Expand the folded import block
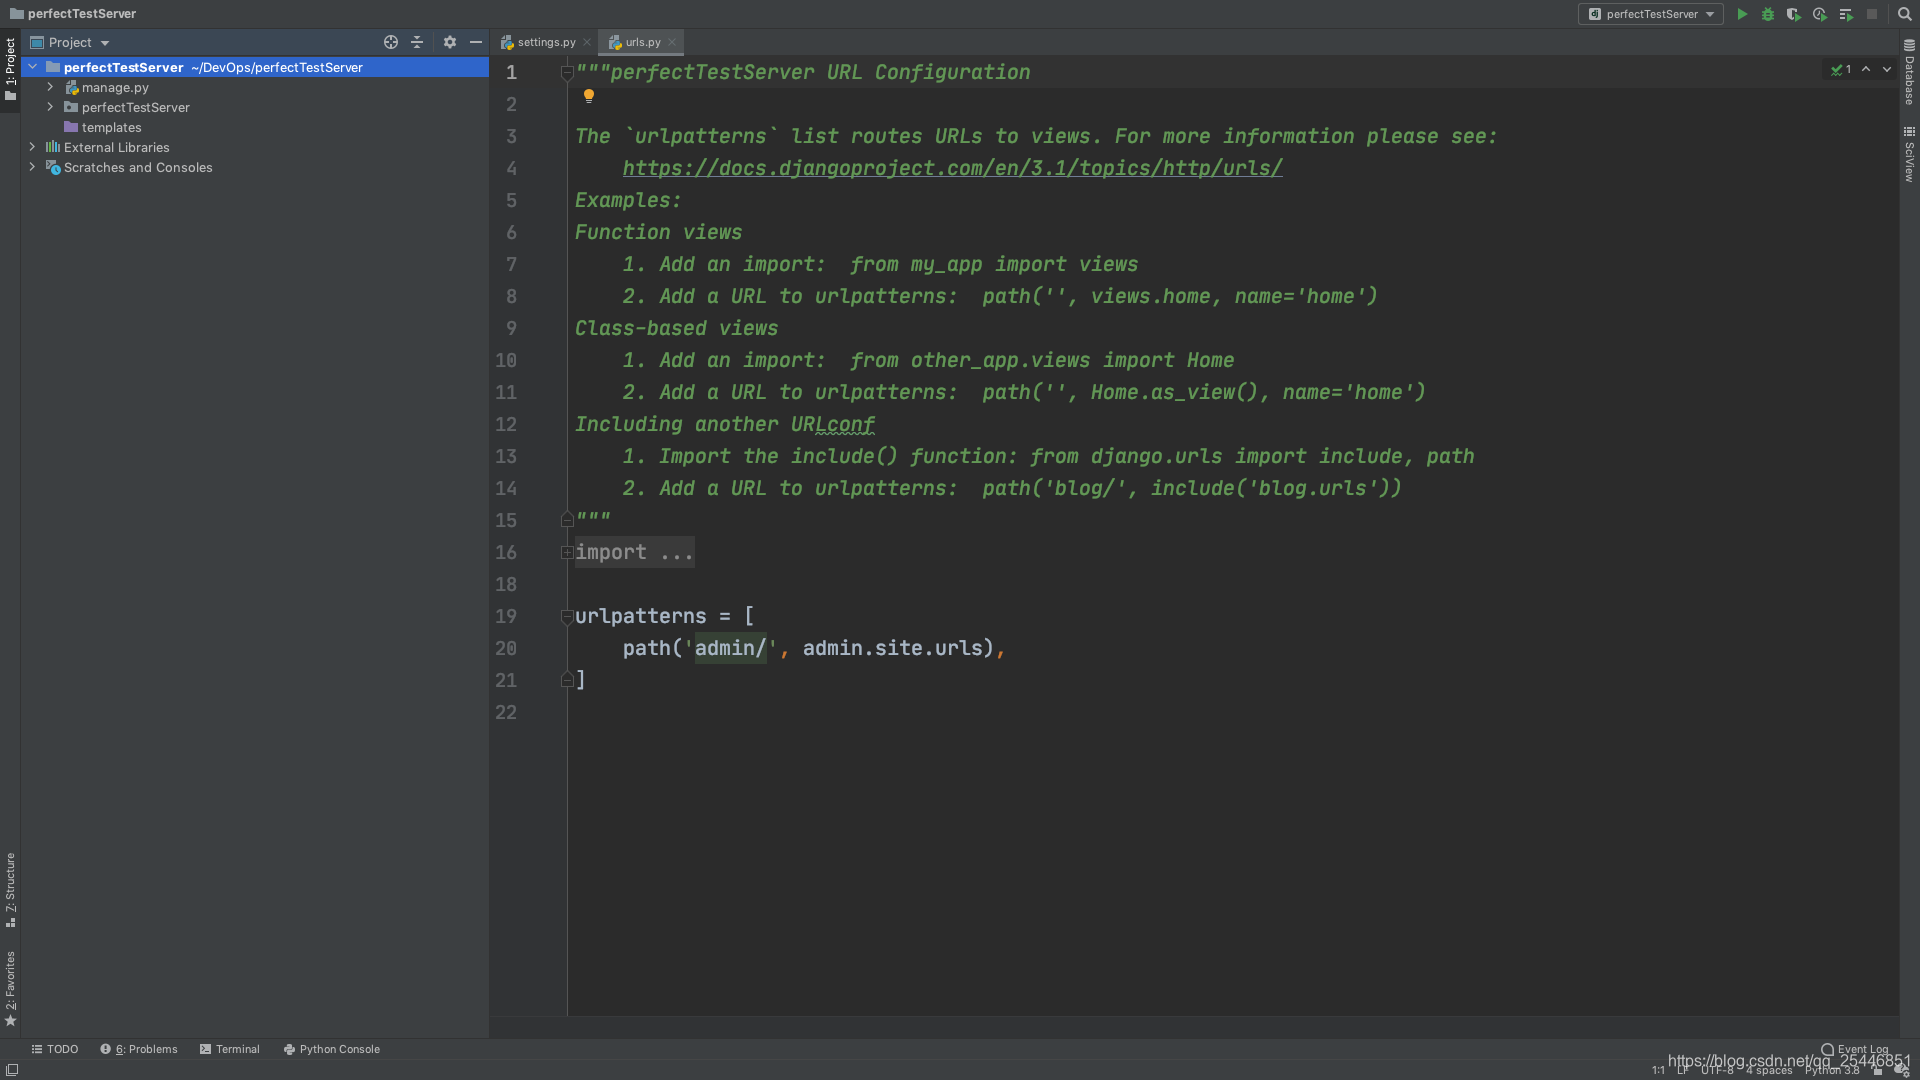Viewport: 1920px width, 1080px height. (567, 552)
